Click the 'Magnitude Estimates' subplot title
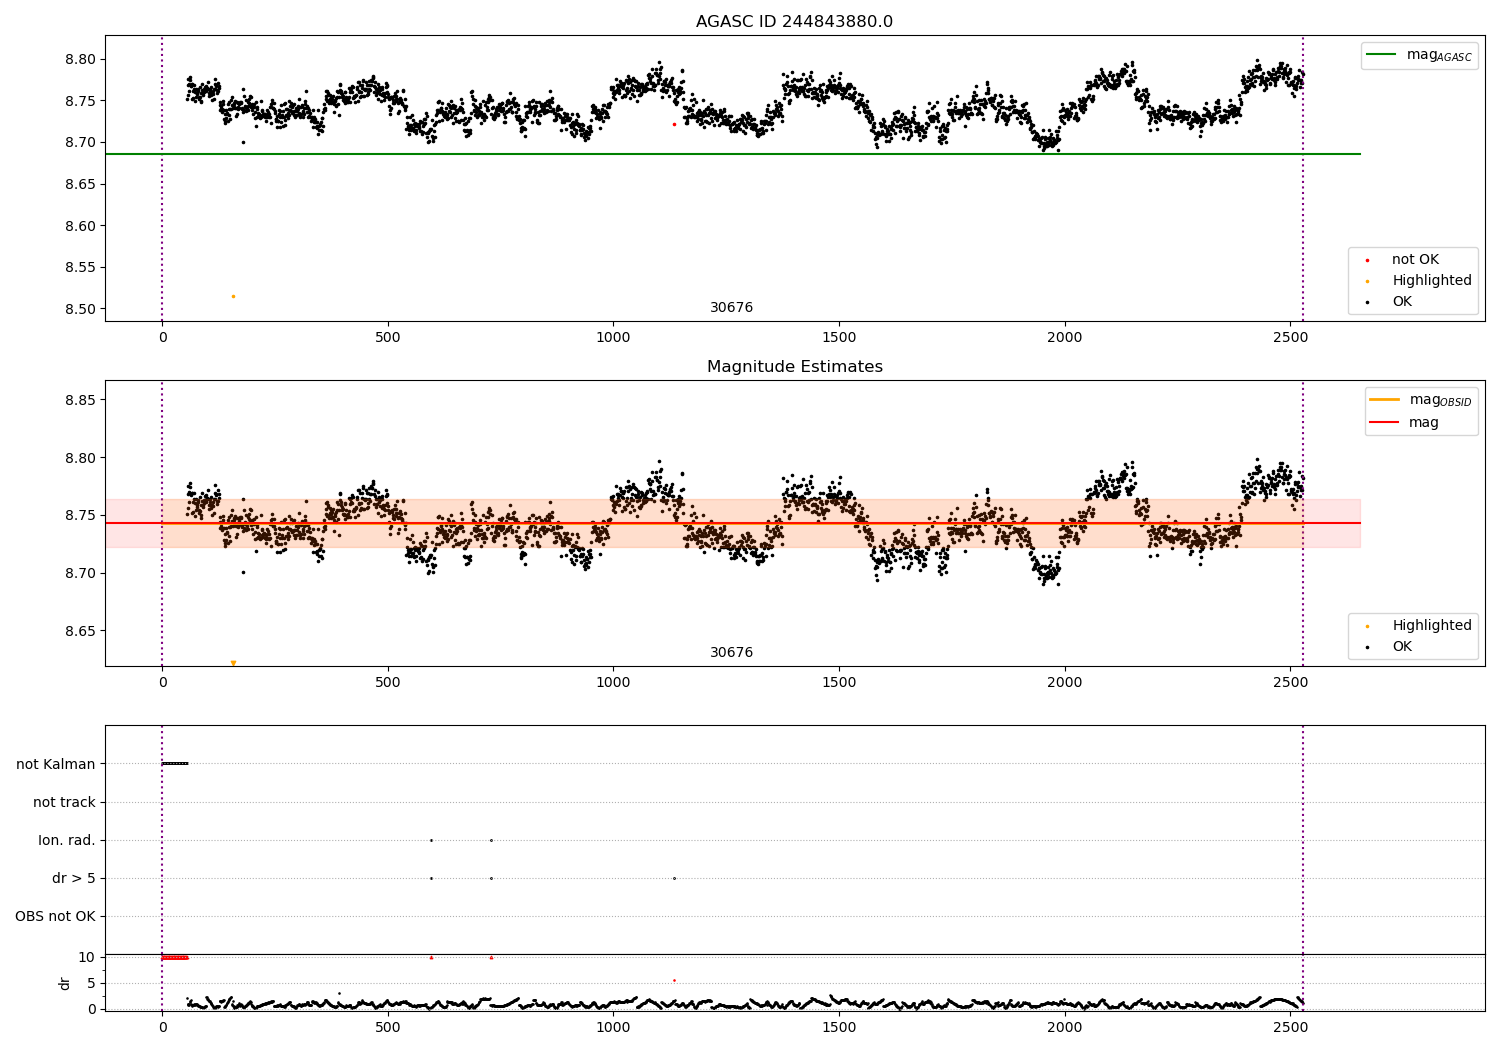Viewport: 1500px width, 1050px height. coord(794,367)
